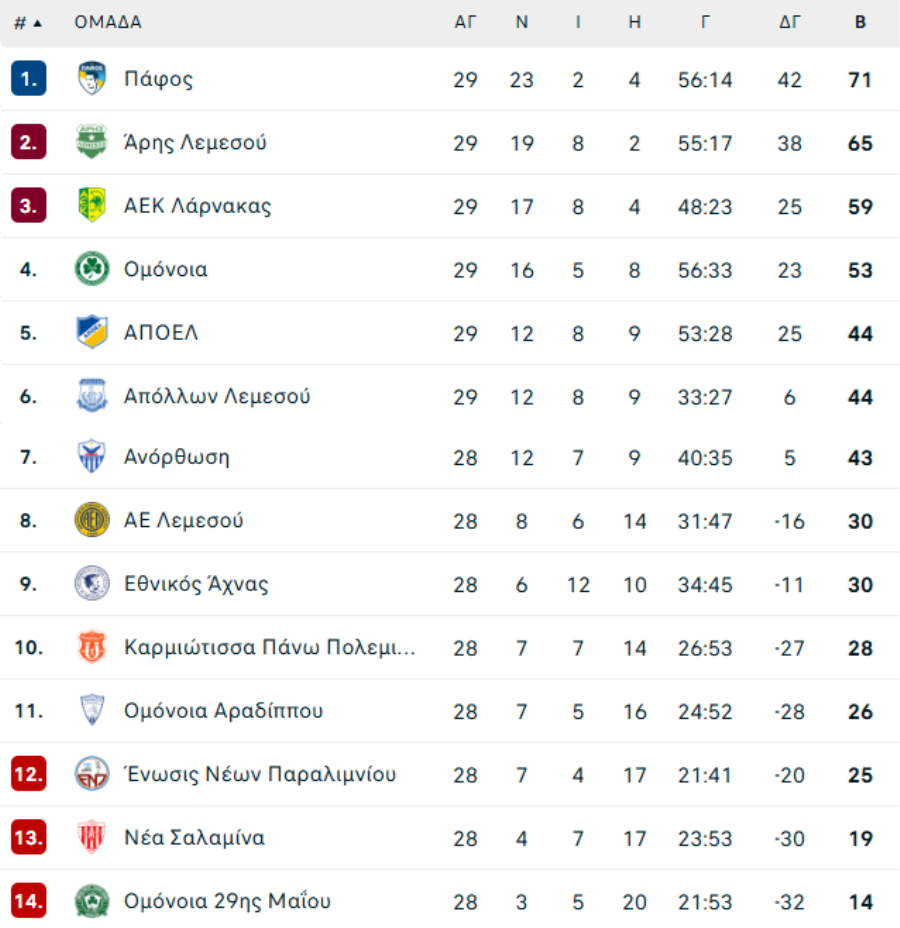This screenshot has width=900, height=928.
Task: Sort by the Β points column header
Action: point(860,22)
